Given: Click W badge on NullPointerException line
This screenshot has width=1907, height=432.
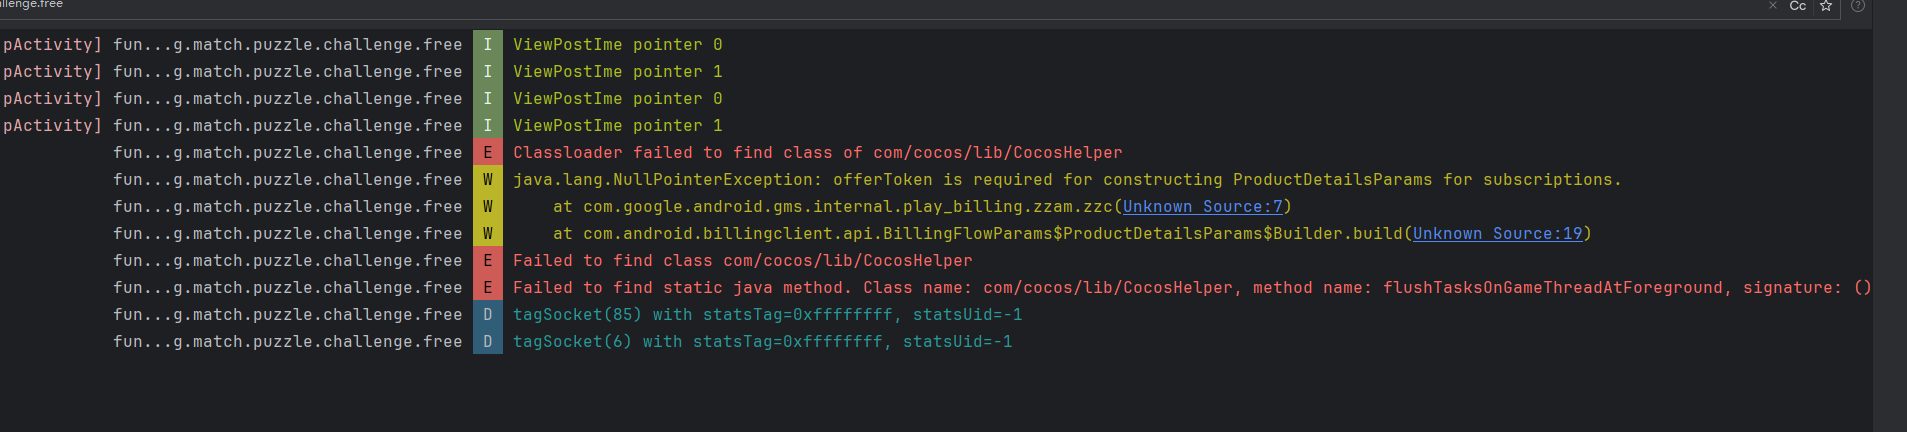Looking at the screenshot, I should coord(488,180).
